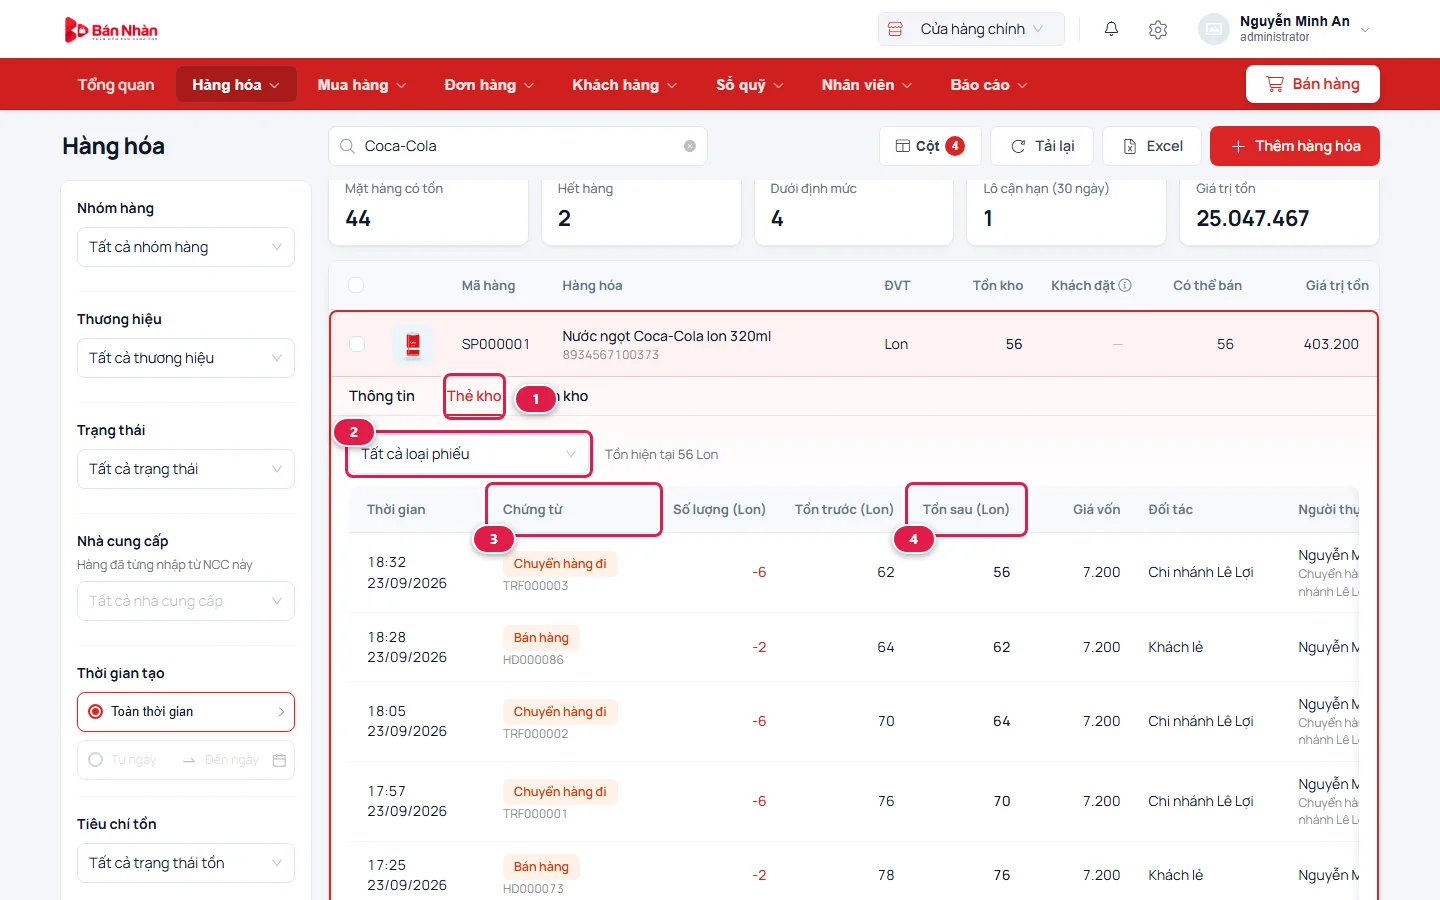Open the settings gear icon

(1158, 29)
